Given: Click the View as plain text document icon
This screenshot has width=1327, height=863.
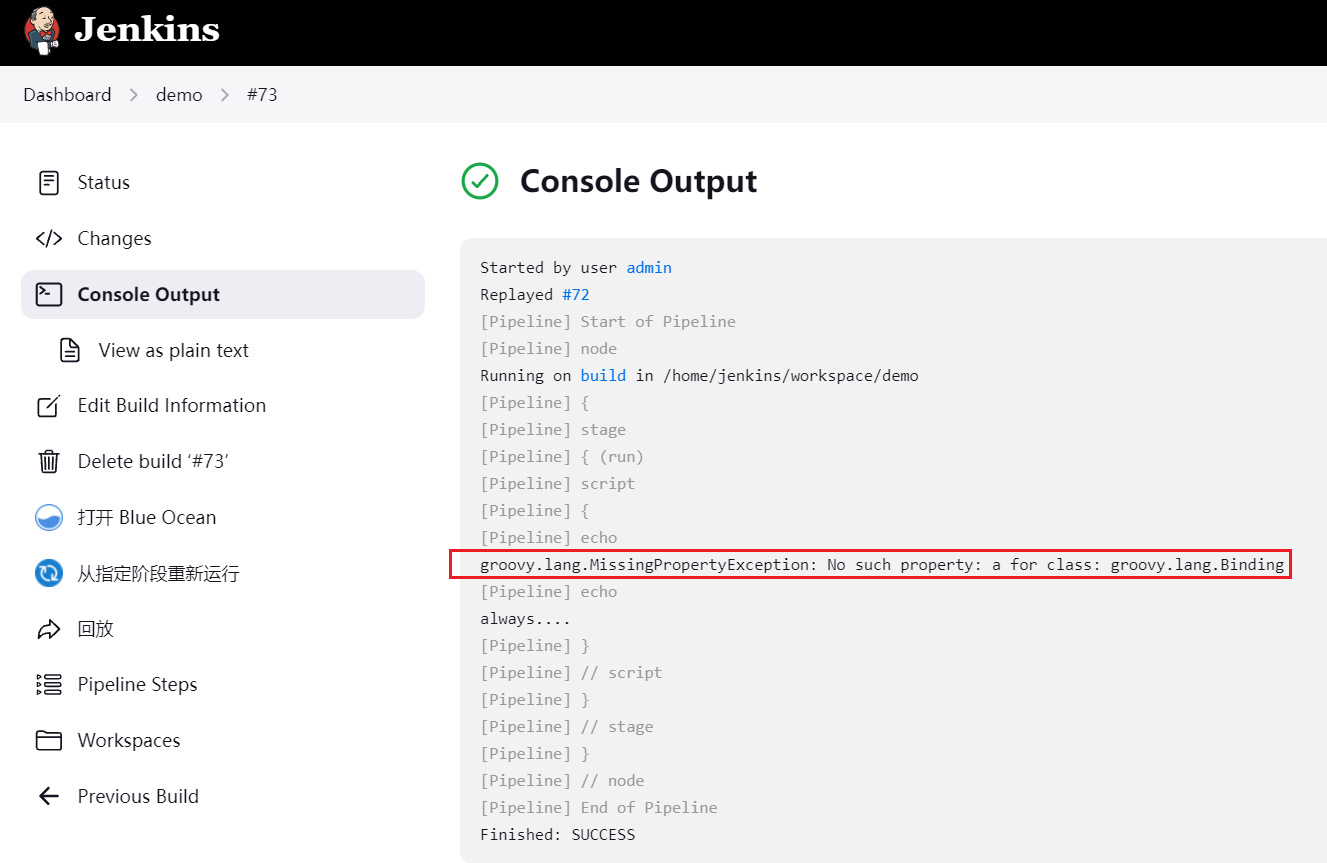Looking at the screenshot, I should pos(70,350).
